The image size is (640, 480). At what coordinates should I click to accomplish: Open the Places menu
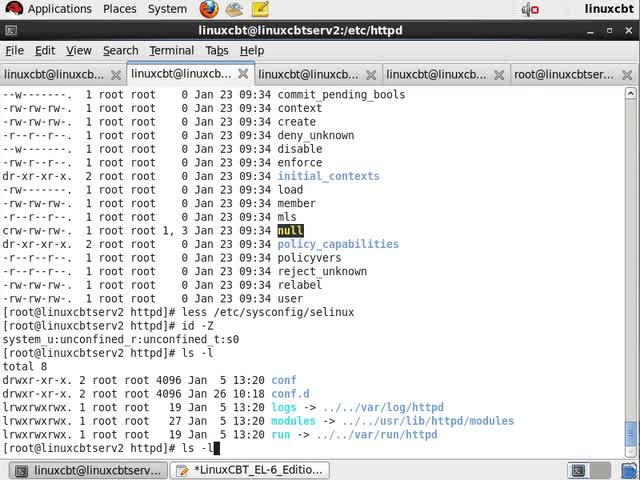point(120,9)
